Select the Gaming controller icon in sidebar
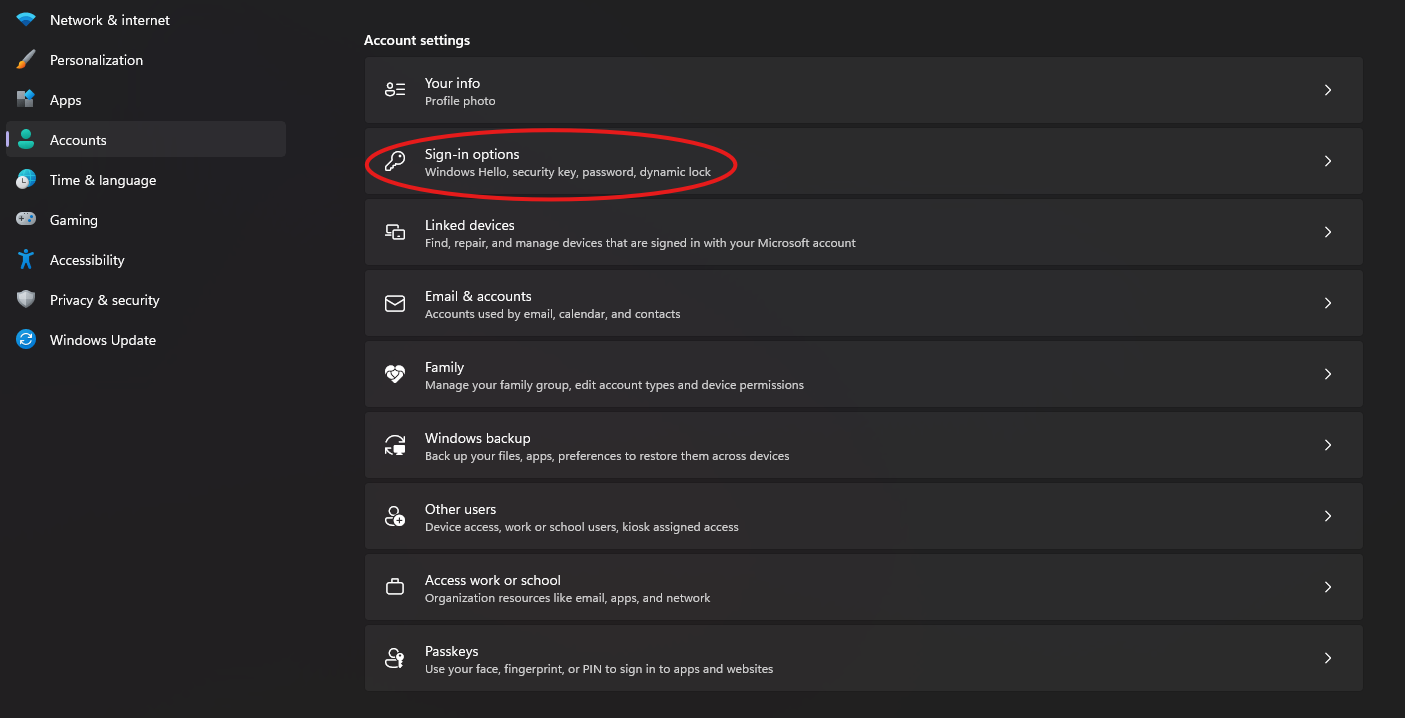 [x=25, y=220]
